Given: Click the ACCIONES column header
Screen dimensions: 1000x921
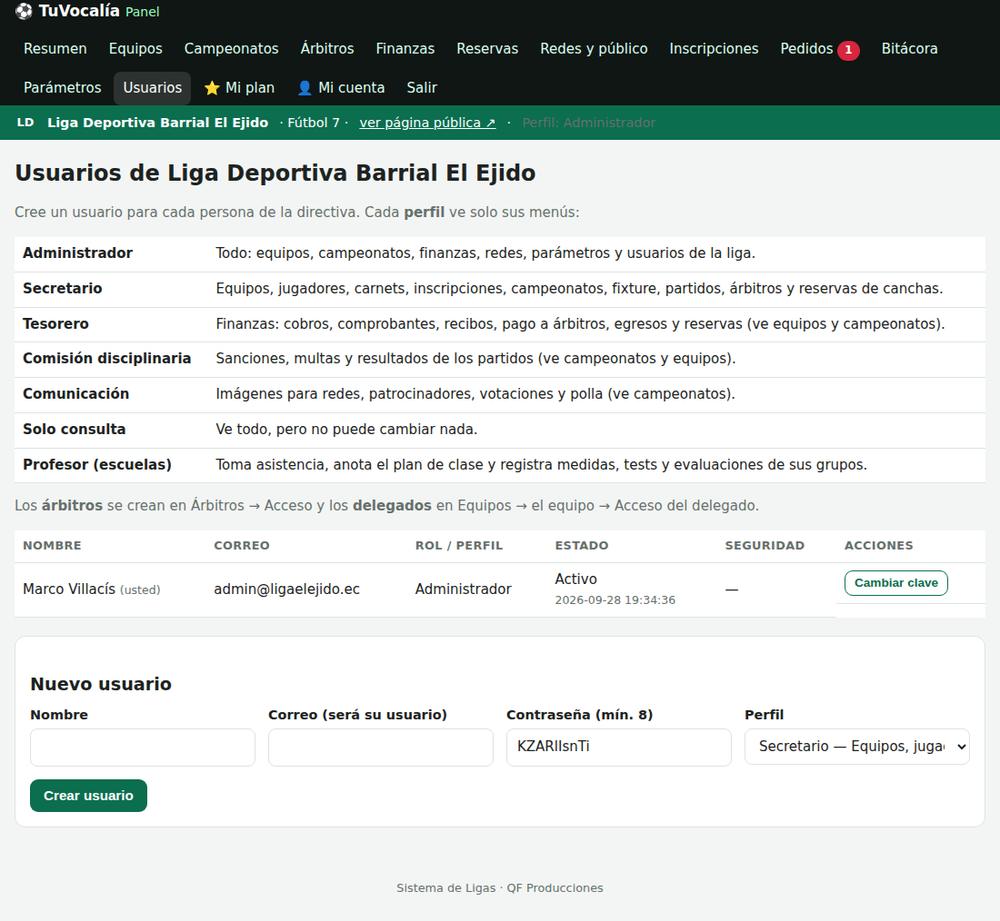Looking at the screenshot, I should click(x=879, y=545).
